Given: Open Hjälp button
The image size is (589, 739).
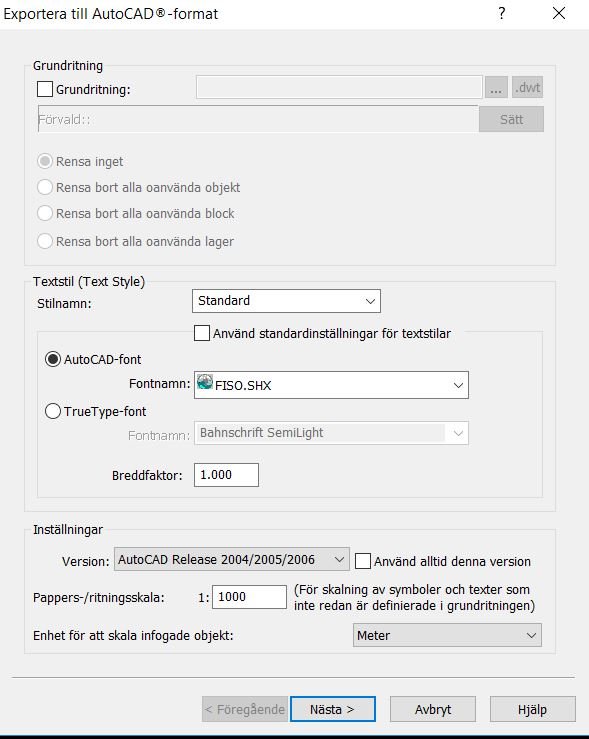Looking at the screenshot, I should (x=532, y=709).
